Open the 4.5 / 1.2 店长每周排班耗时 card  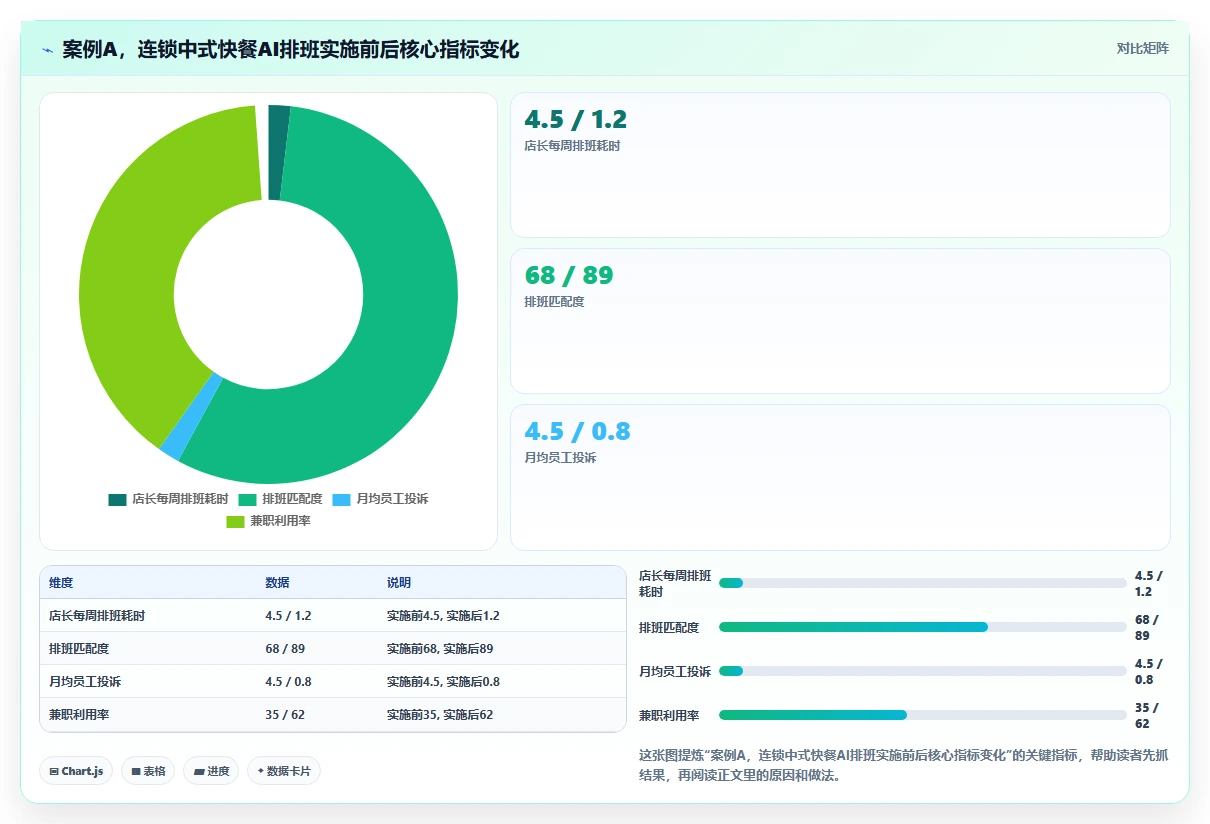[840, 165]
